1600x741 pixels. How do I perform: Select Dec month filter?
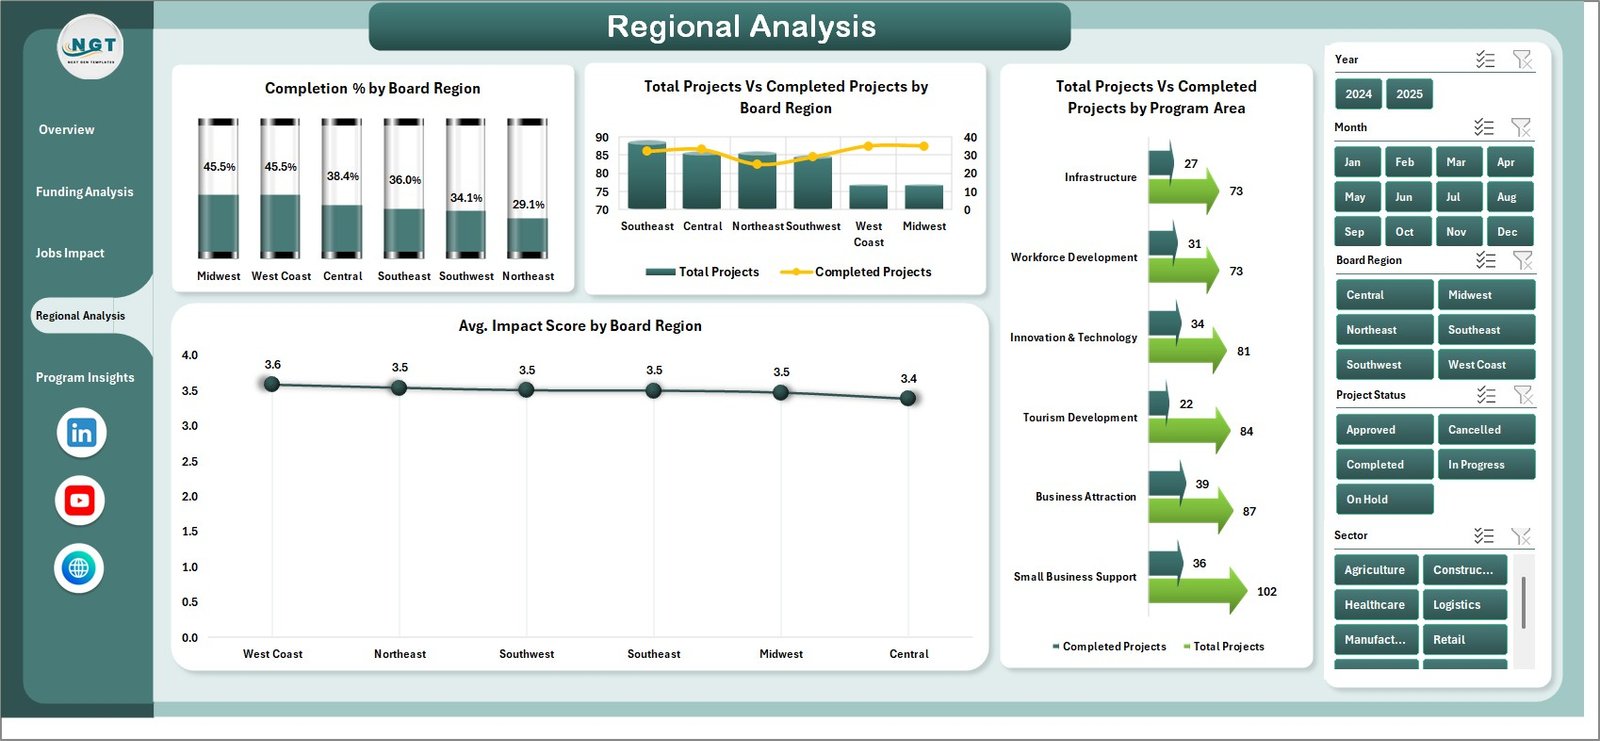(x=1510, y=232)
